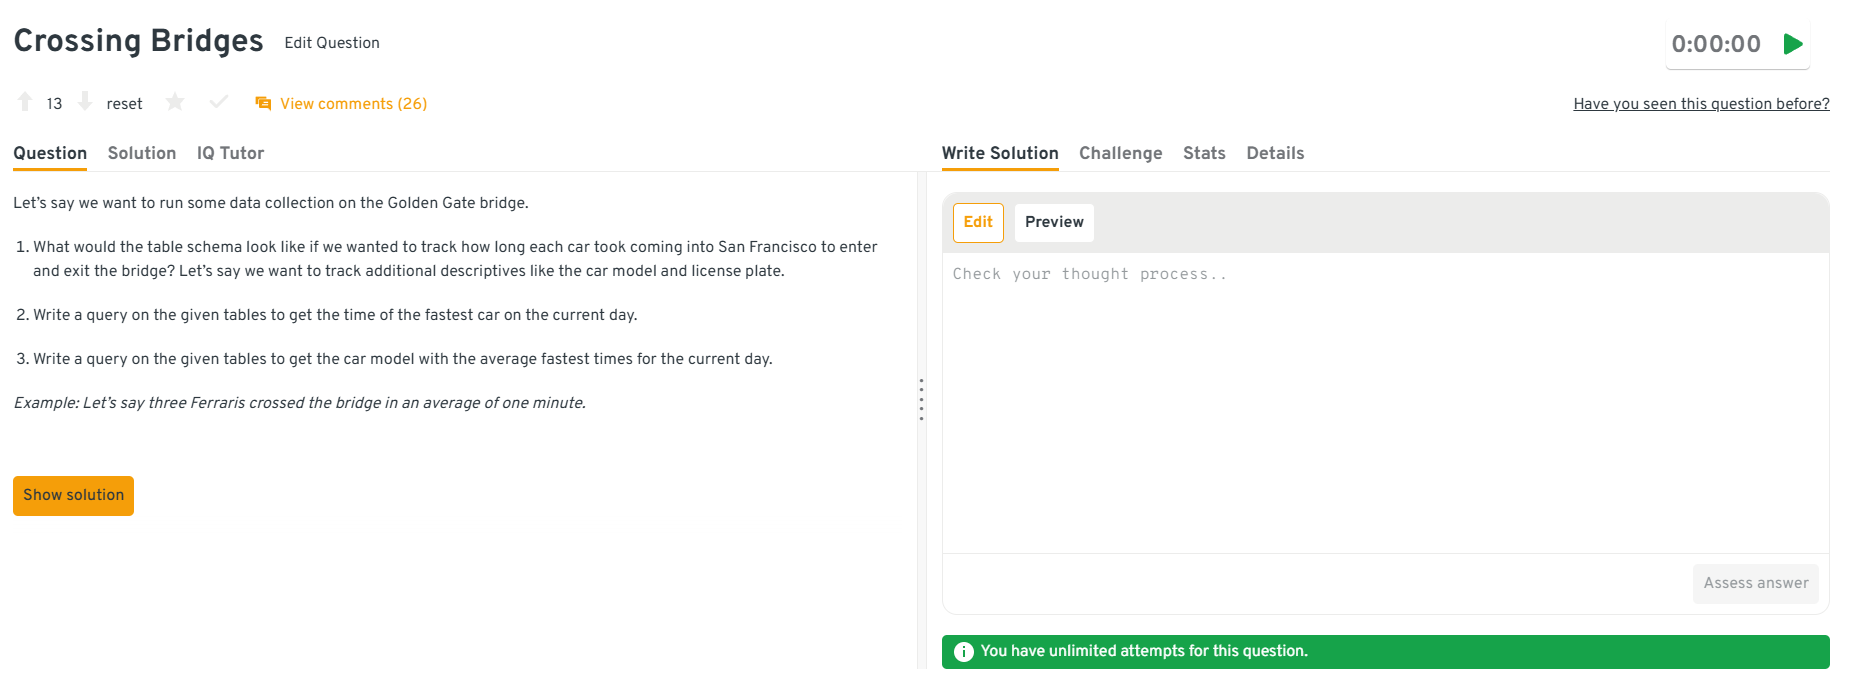This screenshot has height=688, width=1858.
Task: Click the info icon in green banner
Action: pos(963,652)
